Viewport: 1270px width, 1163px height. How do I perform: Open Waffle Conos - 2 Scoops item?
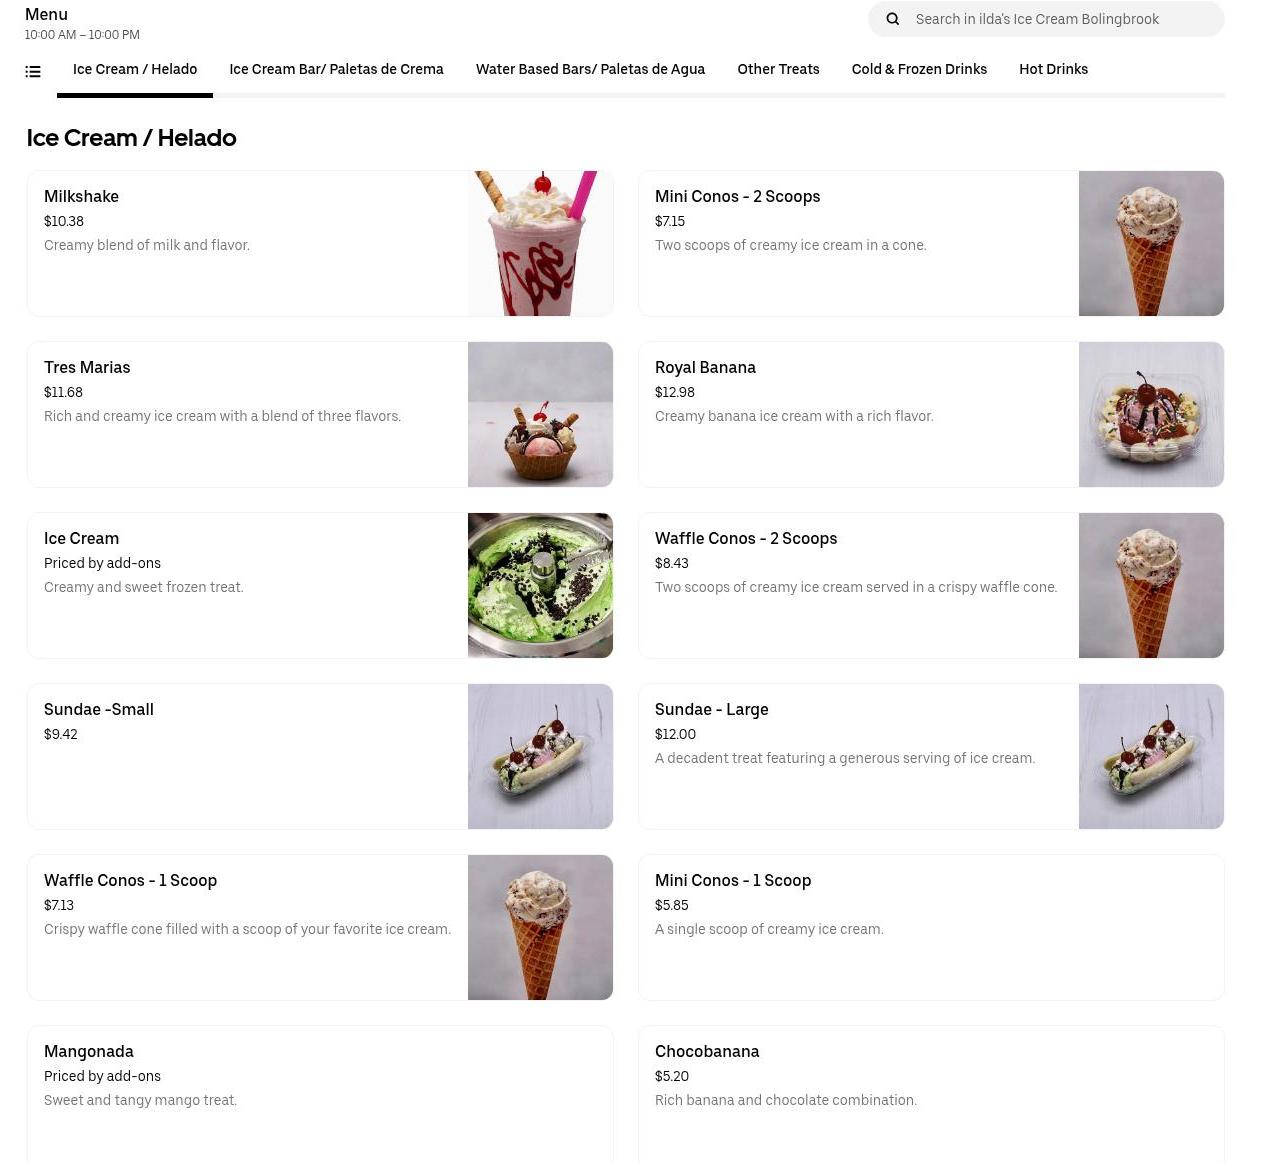[x=931, y=585]
